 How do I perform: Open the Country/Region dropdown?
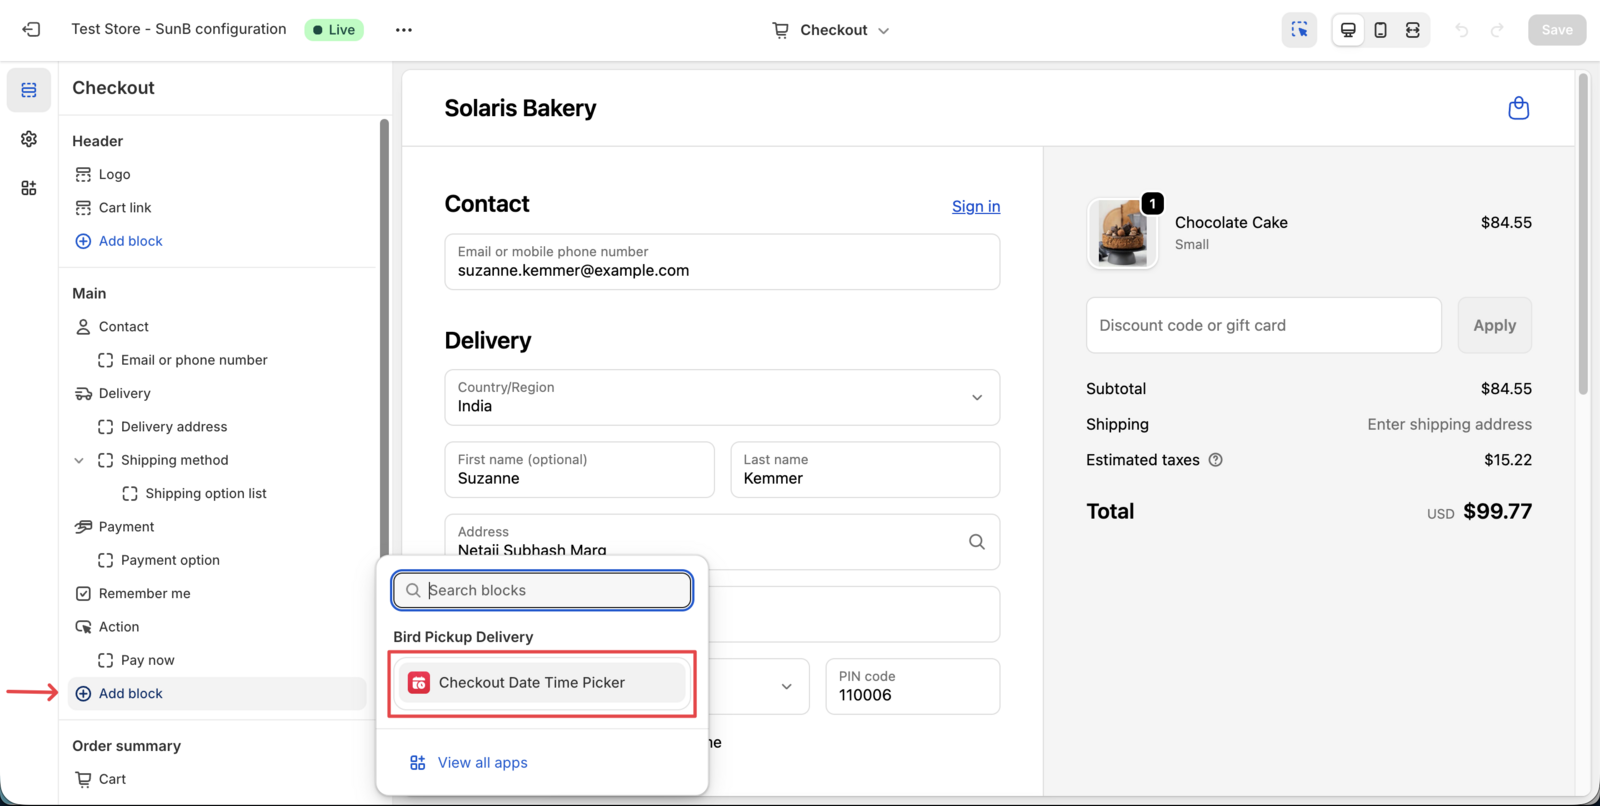[x=722, y=398]
